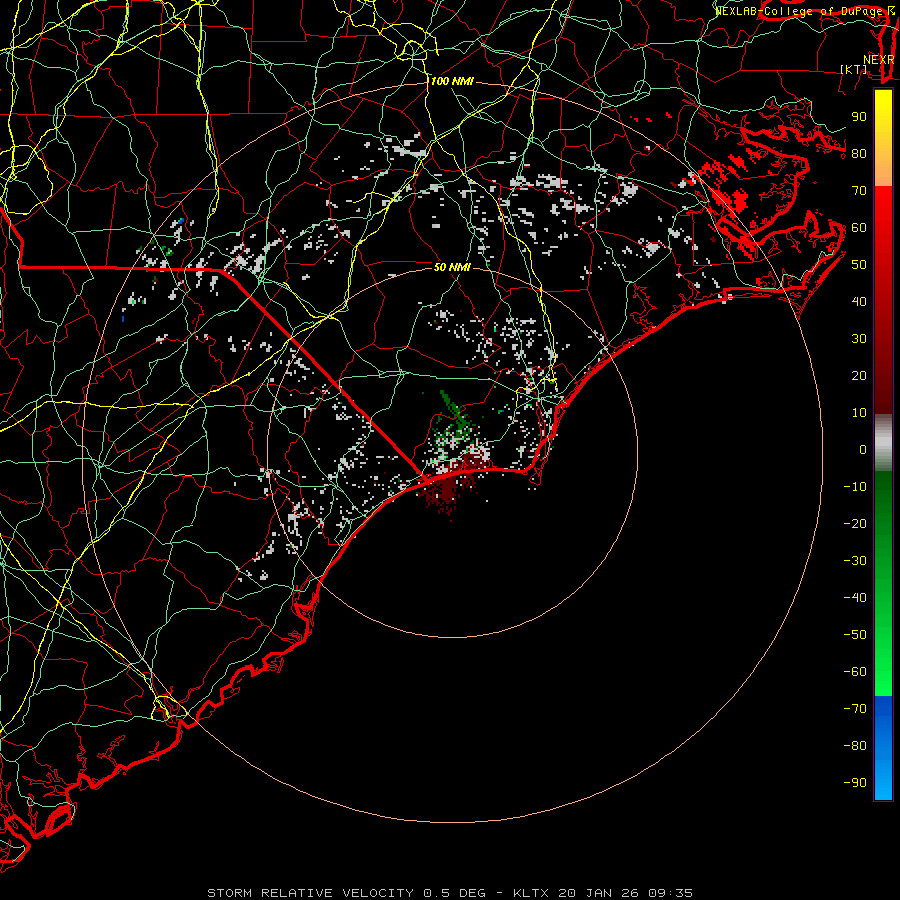Click the 10 value on the velocity scale
Image resolution: width=900 pixels, height=900 pixels.
[859, 413]
